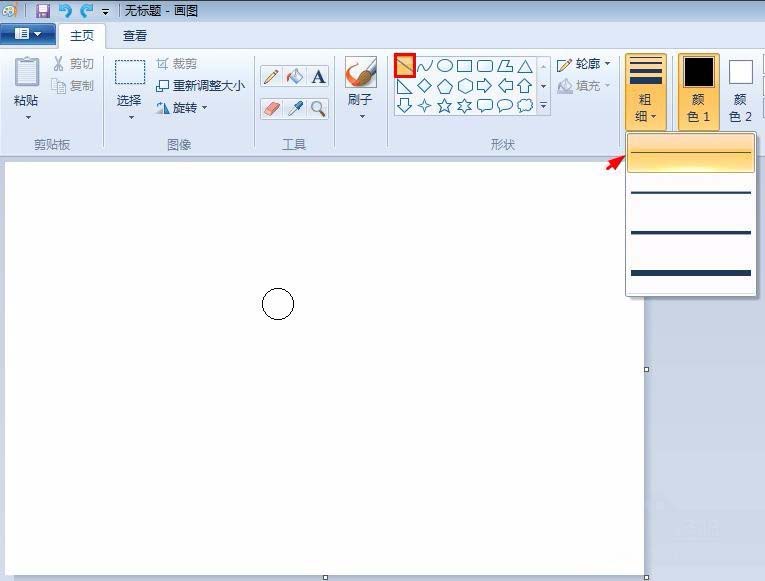This screenshot has height=581, width=765.
Task: Open the 旋转 rotate dropdown
Action: (181, 108)
